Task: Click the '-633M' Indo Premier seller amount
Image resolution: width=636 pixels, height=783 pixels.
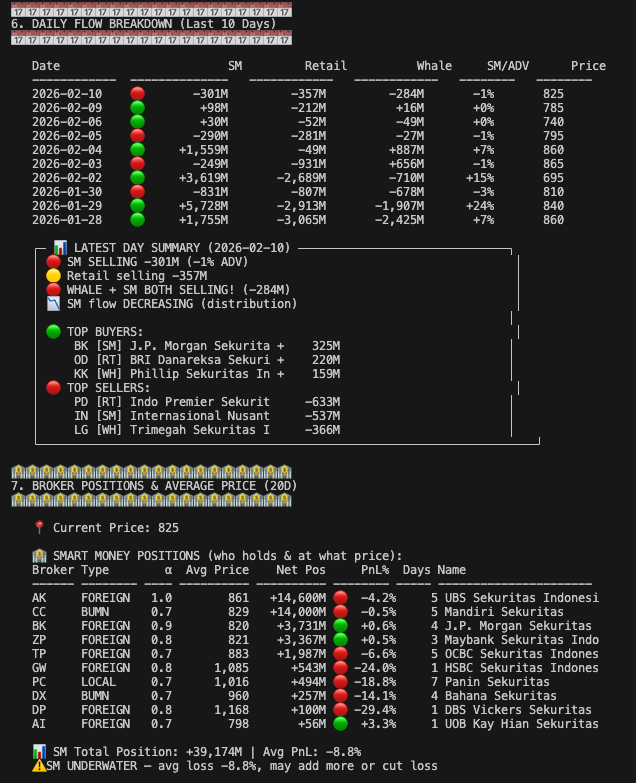Action: (322, 401)
